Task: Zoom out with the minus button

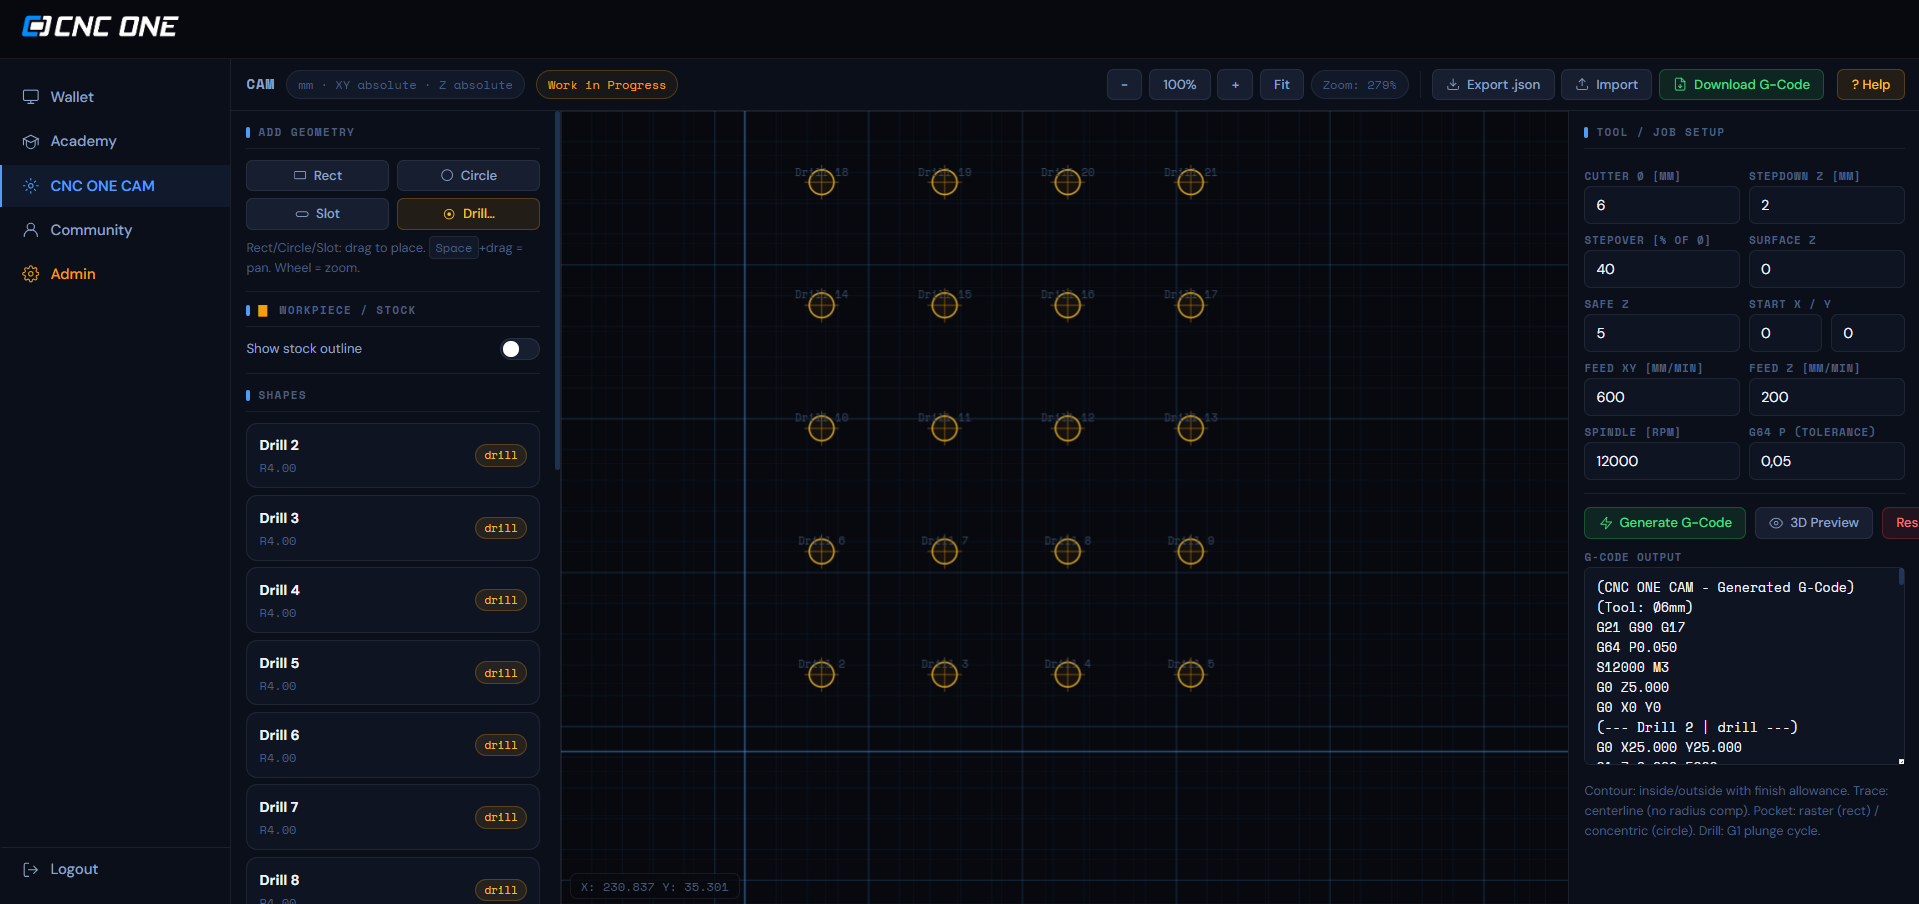Action: click(x=1124, y=85)
